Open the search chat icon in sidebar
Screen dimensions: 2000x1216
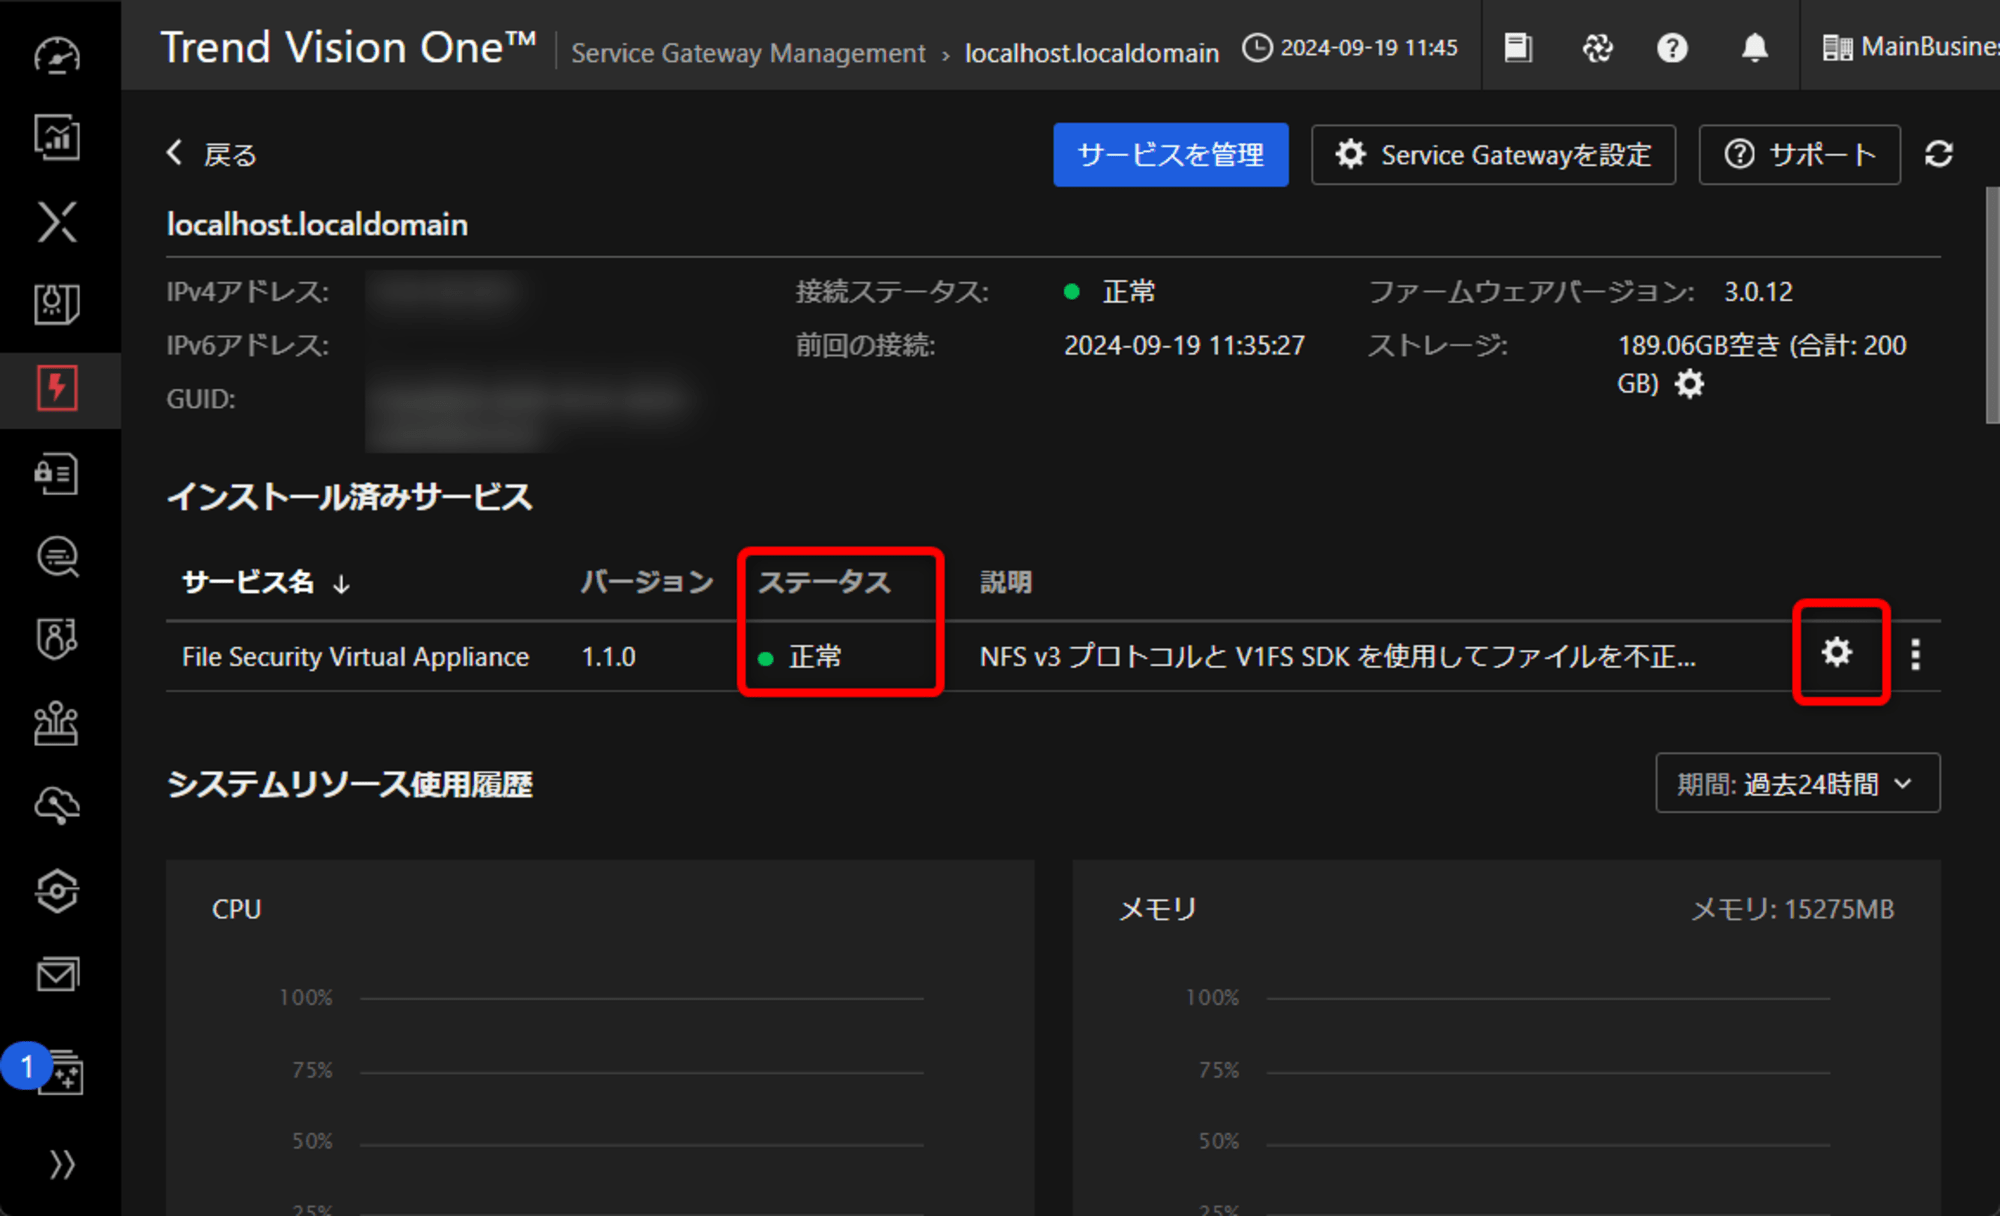57,557
